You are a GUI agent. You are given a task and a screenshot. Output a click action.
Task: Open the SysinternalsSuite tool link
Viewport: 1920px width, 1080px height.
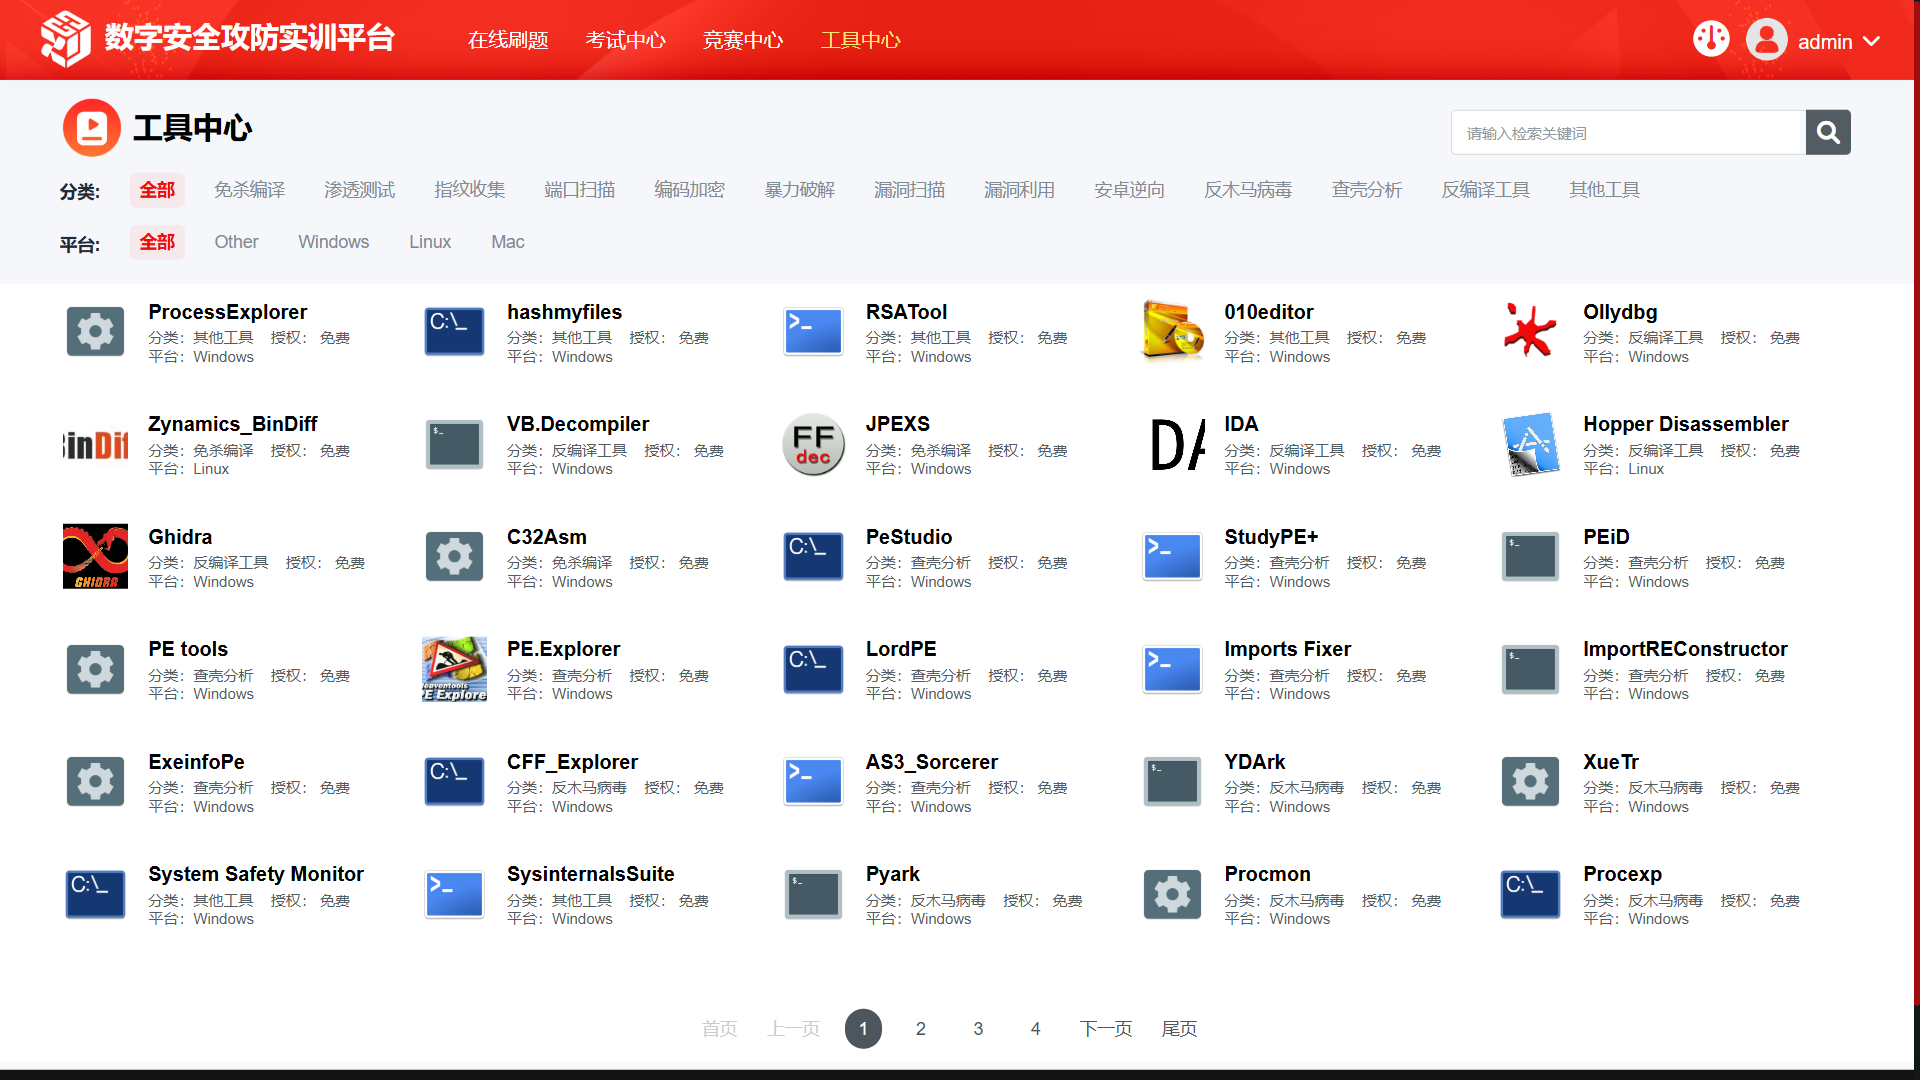point(591,874)
